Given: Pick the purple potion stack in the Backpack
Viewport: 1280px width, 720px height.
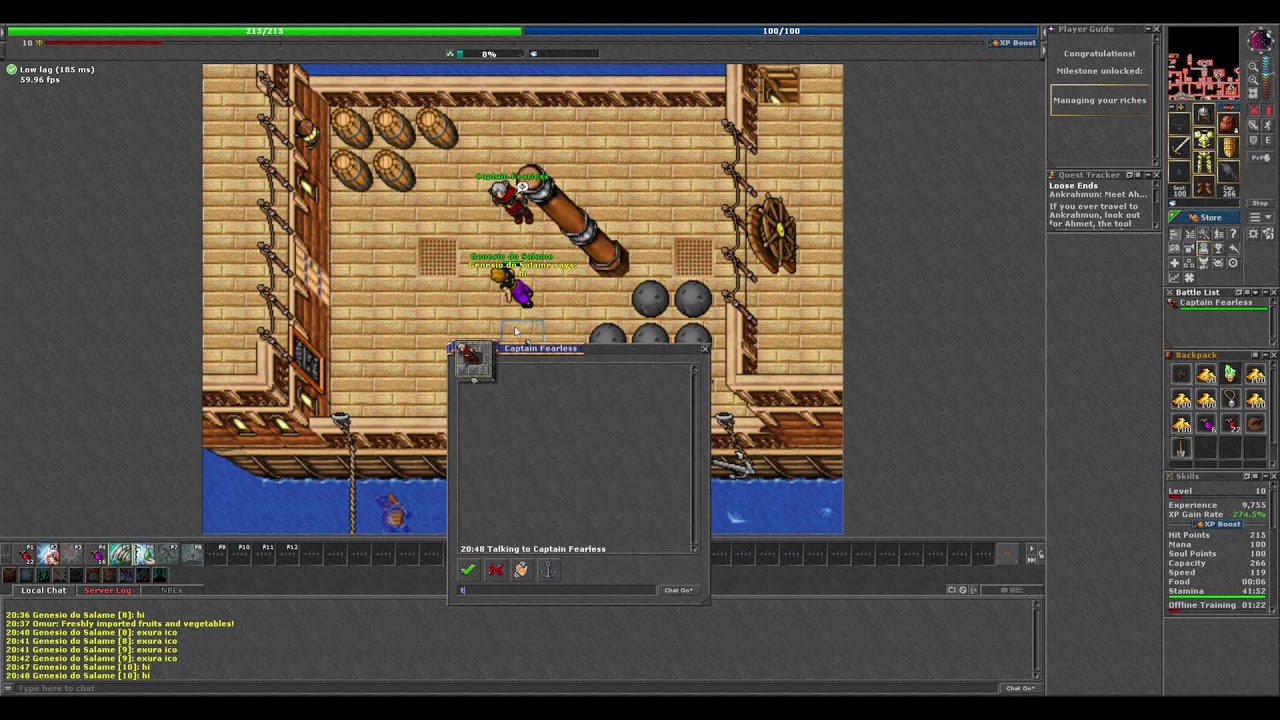Looking at the screenshot, I should pyautogui.click(x=1206, y=424).
